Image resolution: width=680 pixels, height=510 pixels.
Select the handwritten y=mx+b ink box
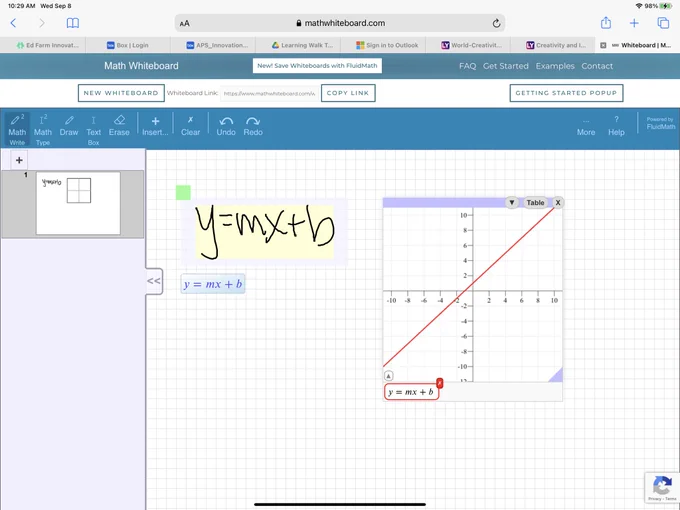coord(264,232)
